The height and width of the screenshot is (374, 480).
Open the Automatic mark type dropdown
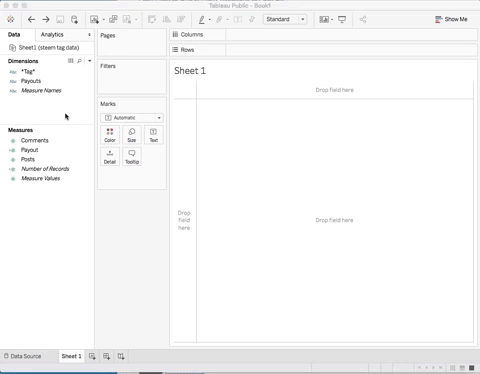[x=132, y=118]
